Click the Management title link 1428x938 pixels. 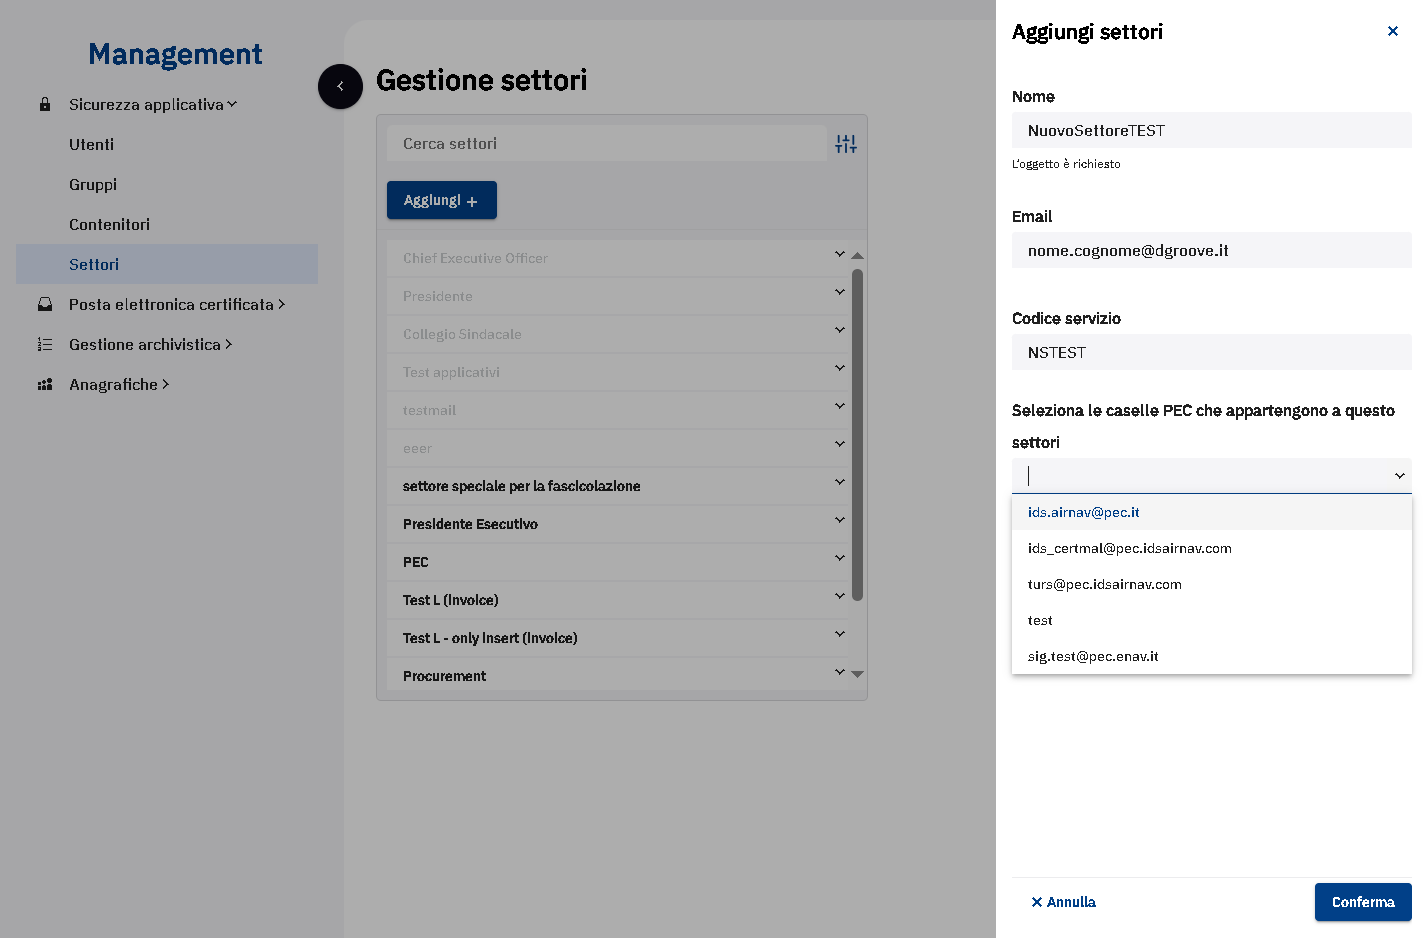point(175,54)
